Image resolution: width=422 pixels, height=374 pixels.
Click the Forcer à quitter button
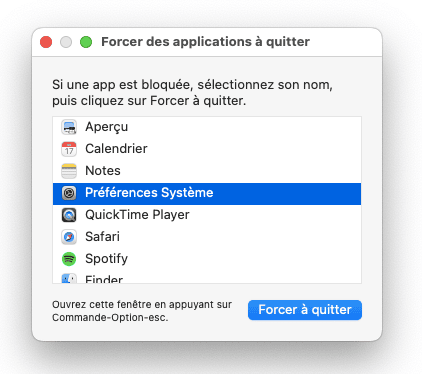coord(305,310)
